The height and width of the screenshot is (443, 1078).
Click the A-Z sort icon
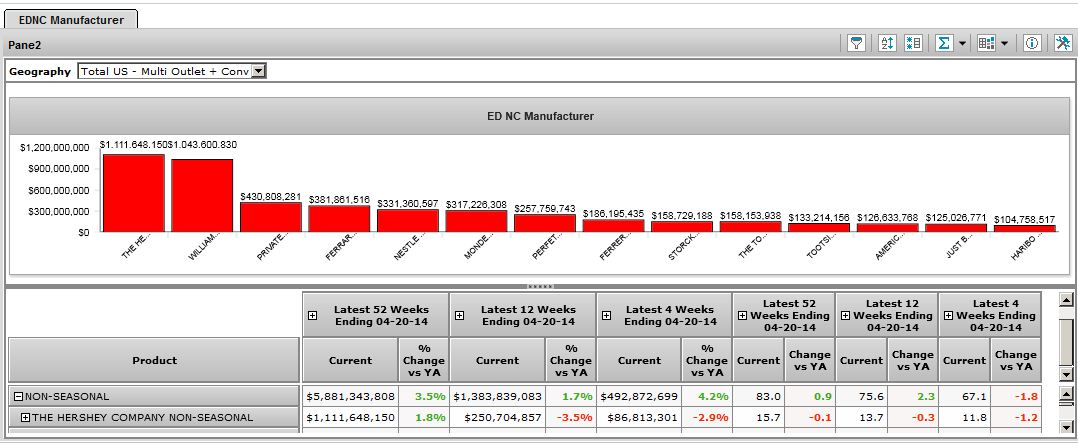(886, 44)
